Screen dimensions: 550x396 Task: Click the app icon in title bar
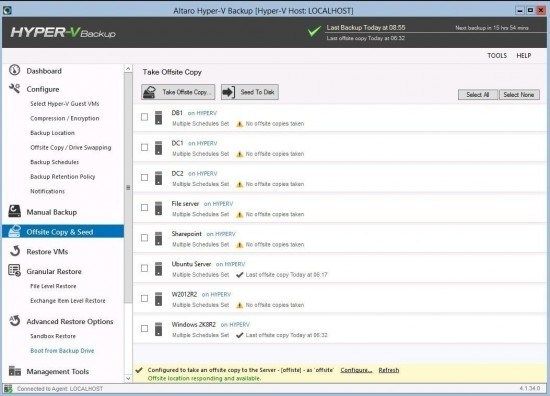click(x=7, y=10)
